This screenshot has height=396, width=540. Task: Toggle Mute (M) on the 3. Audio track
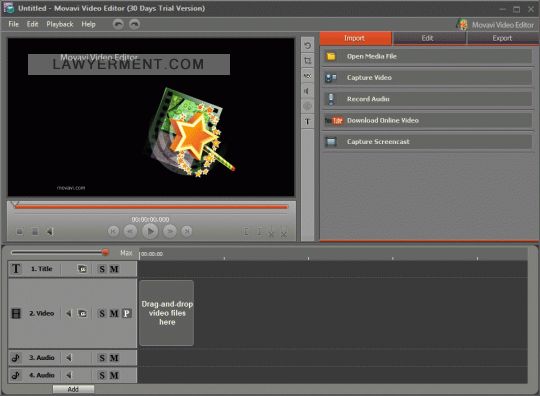[x=114, y=358]
